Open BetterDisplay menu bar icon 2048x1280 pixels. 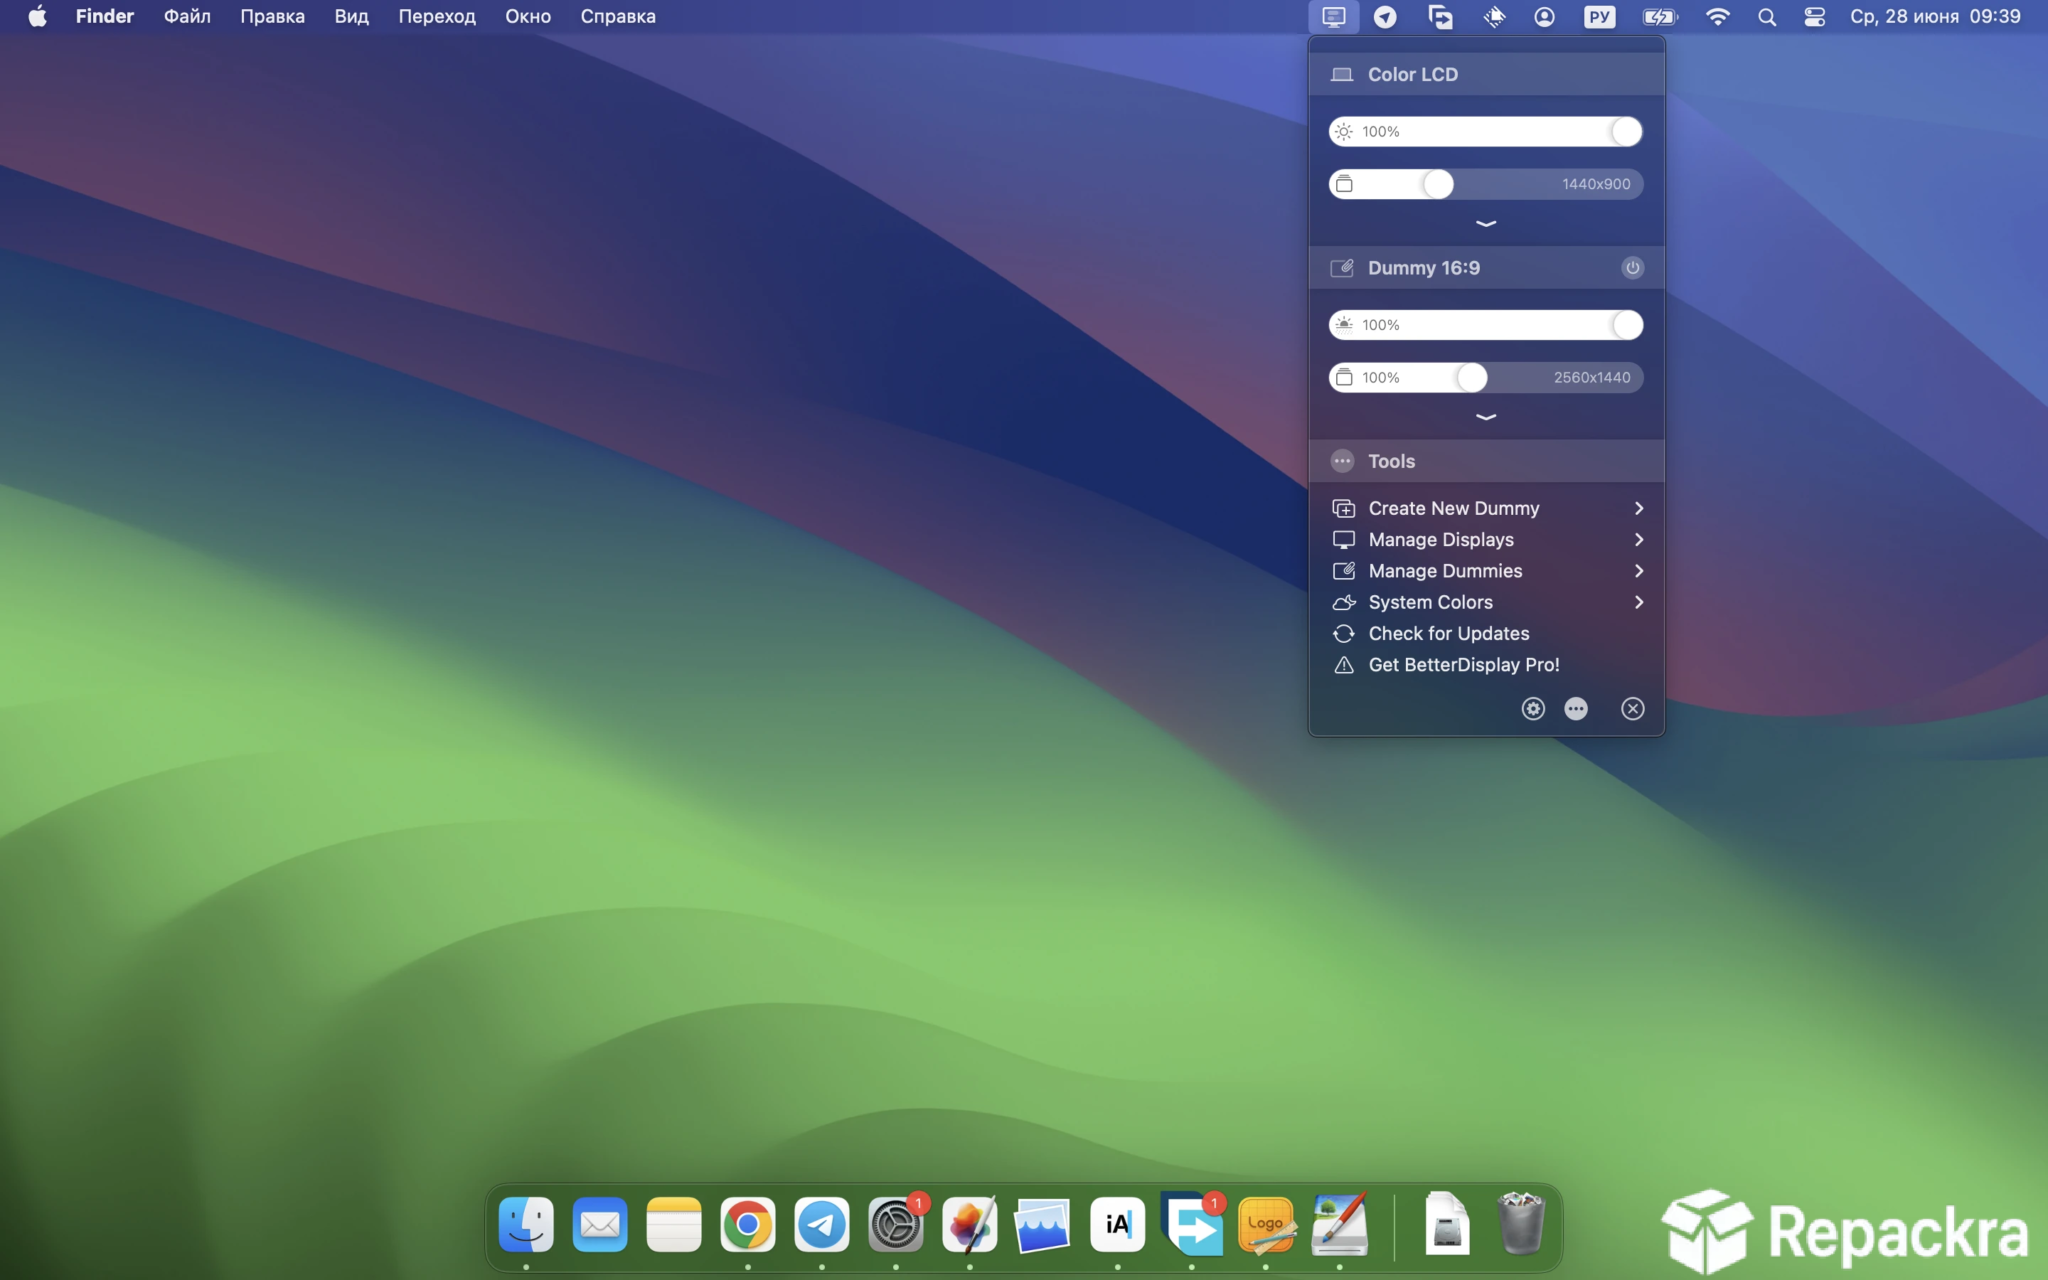point(1333,16)
